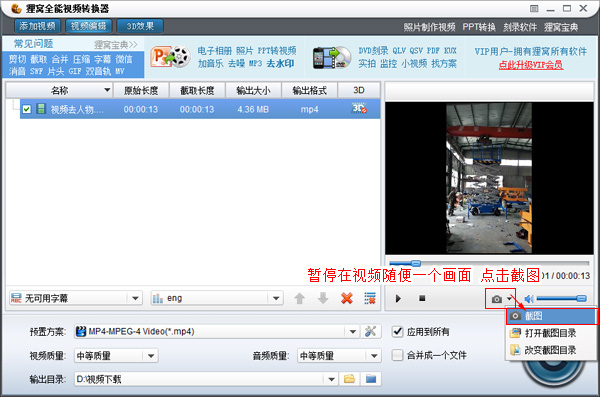This screenshot has height=397, width=600.
Task: Uncheck the video file row checkbox
Action: (26, 109)
